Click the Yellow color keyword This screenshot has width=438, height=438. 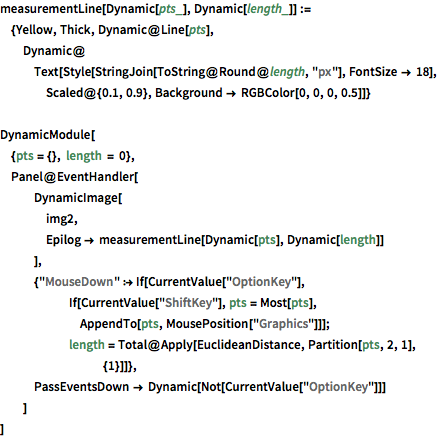point(34,30)
